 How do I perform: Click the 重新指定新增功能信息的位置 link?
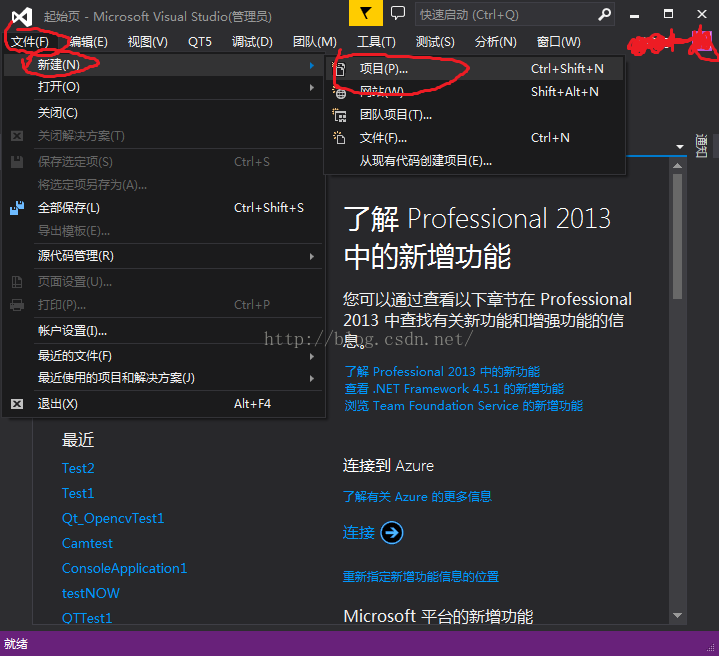420,577
